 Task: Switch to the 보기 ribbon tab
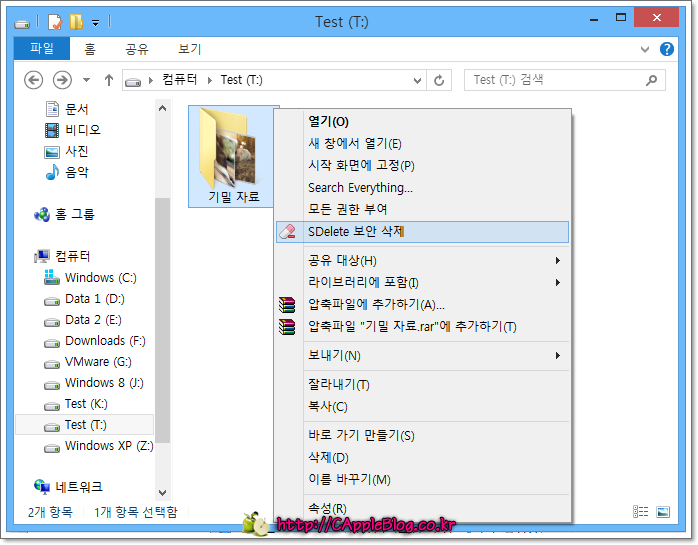(190, 49)
